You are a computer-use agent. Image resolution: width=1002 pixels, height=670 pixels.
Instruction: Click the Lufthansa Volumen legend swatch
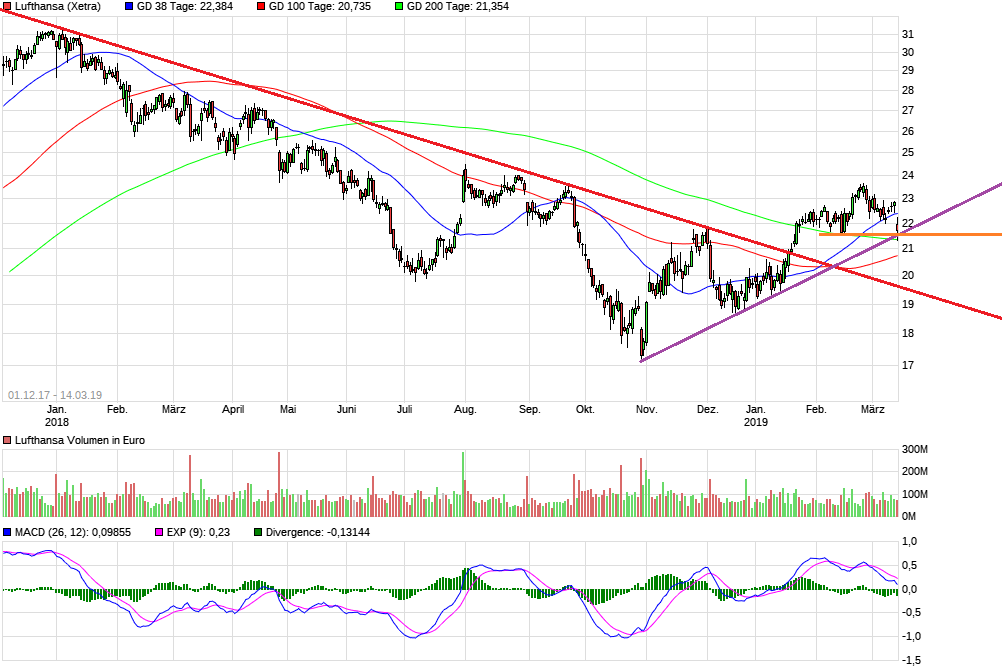point(7,440)
